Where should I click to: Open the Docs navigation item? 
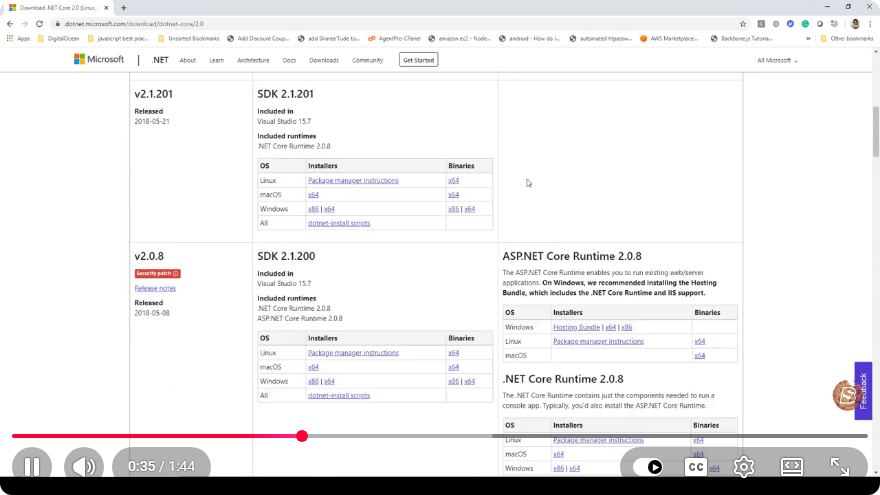[289, 60]
